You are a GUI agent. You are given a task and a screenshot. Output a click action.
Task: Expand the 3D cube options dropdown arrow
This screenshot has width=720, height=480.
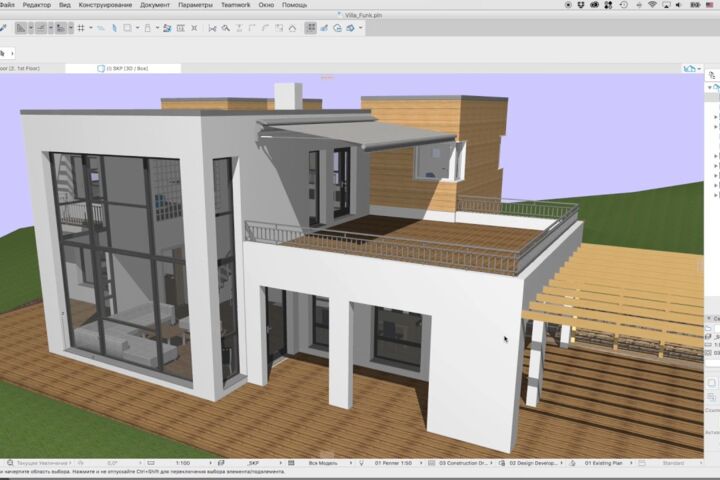[360, 28]
